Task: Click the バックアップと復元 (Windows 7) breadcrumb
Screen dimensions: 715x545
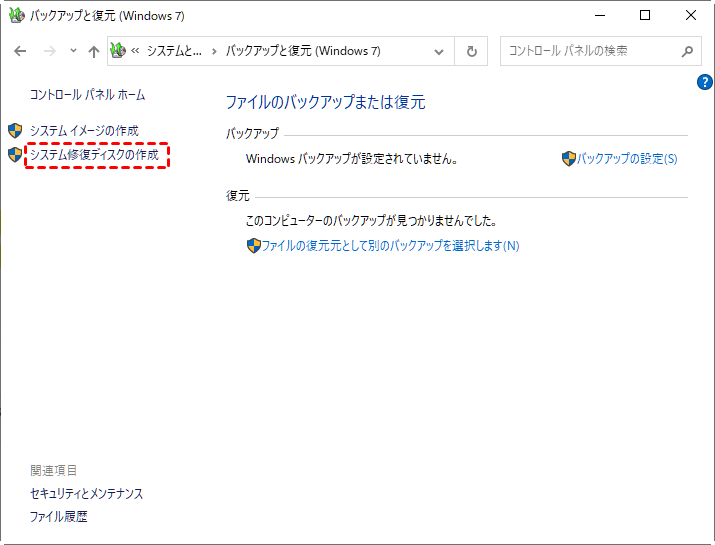Action: (x=303, y=51)
